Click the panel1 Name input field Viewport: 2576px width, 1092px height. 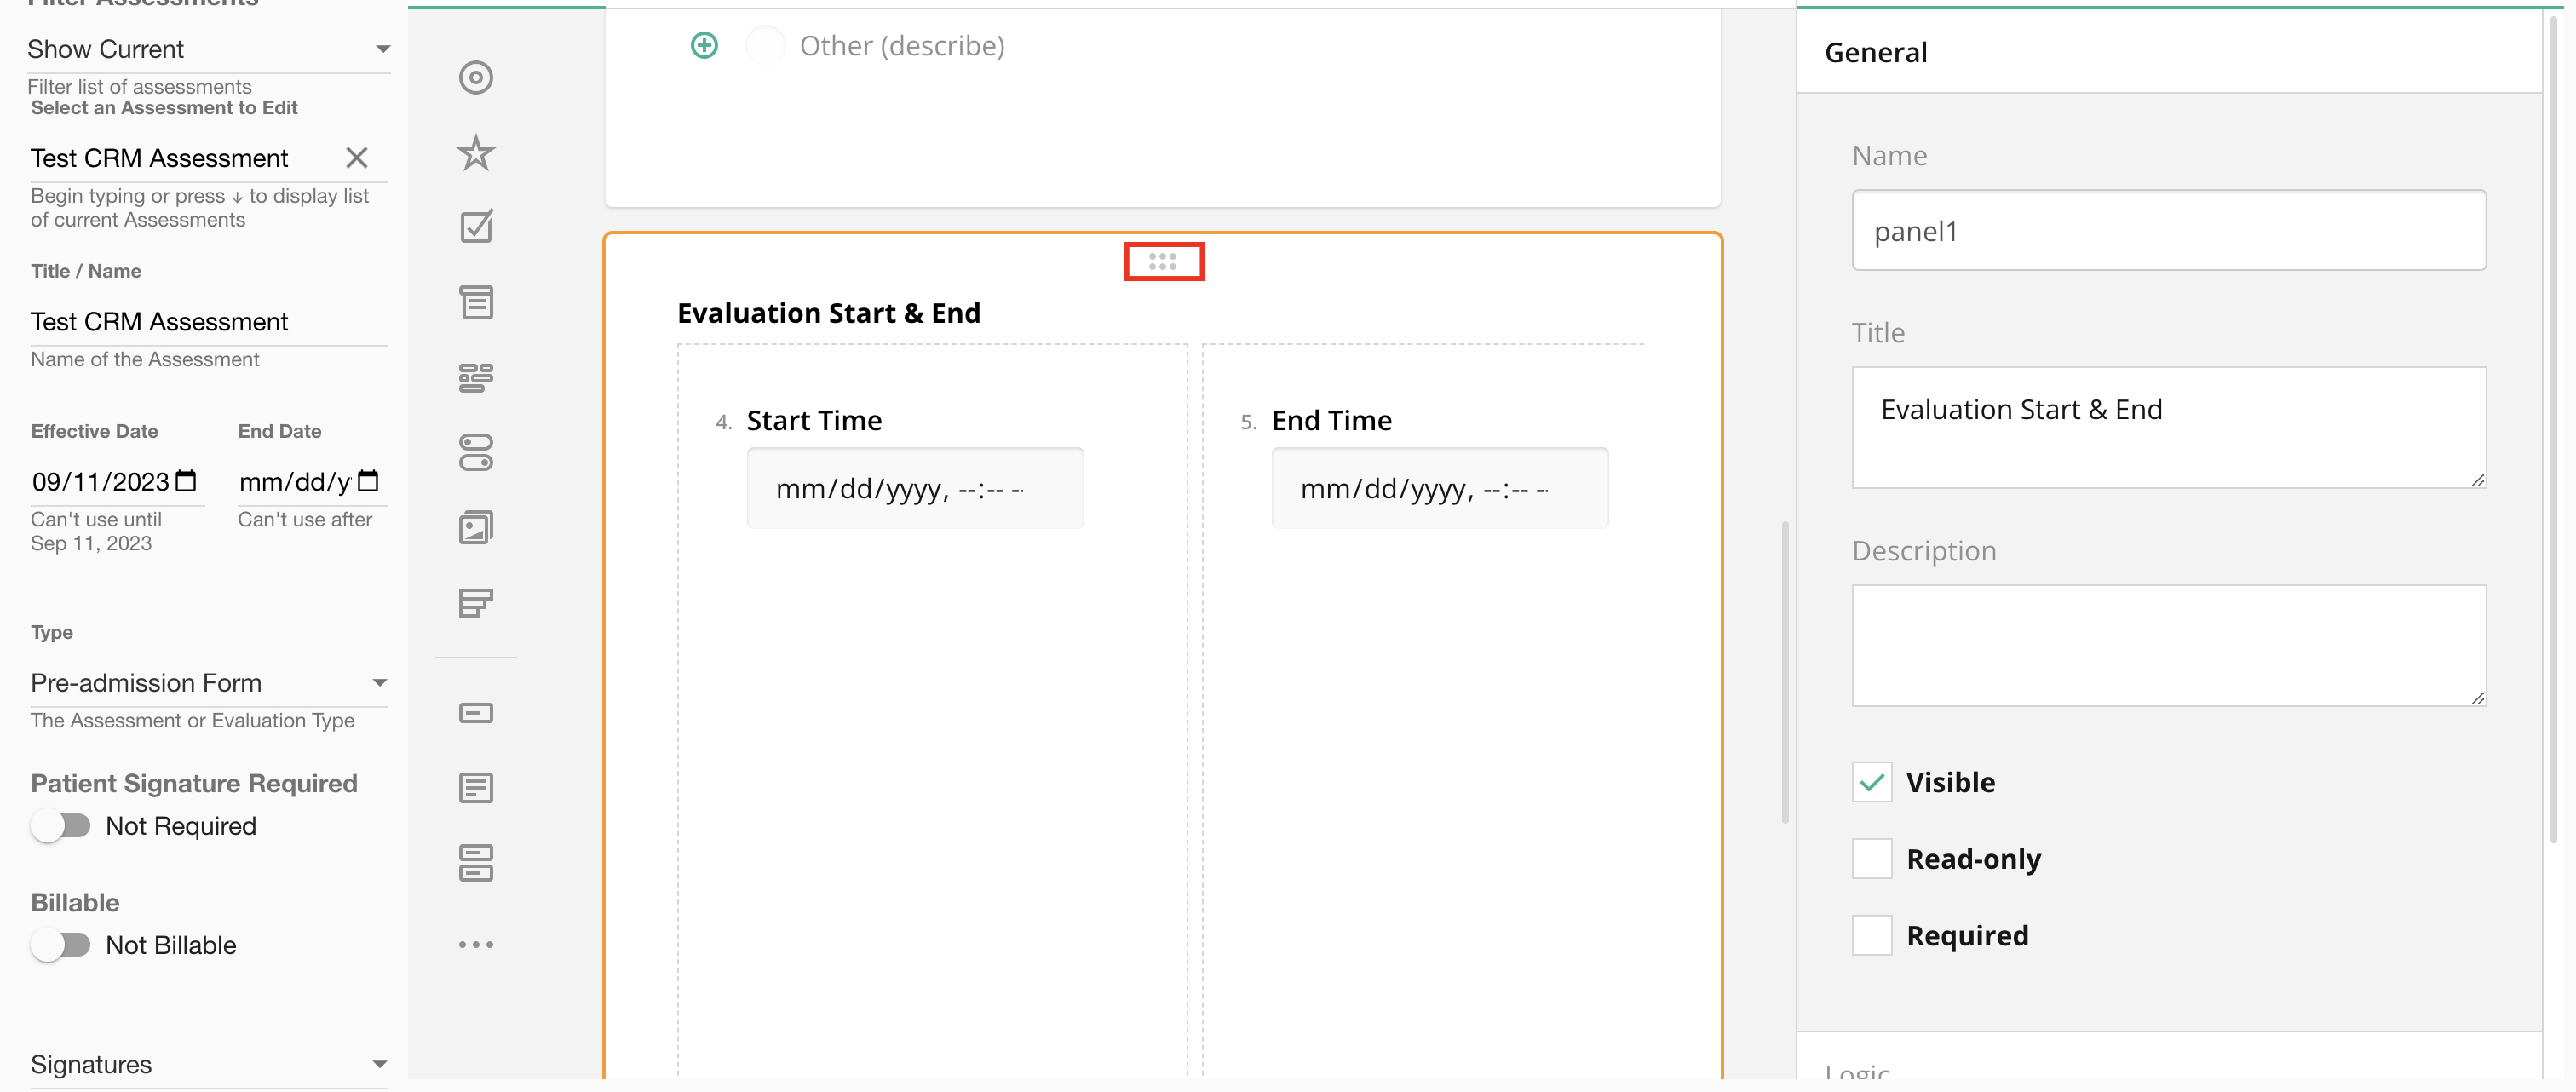(x=2168, y=231)
